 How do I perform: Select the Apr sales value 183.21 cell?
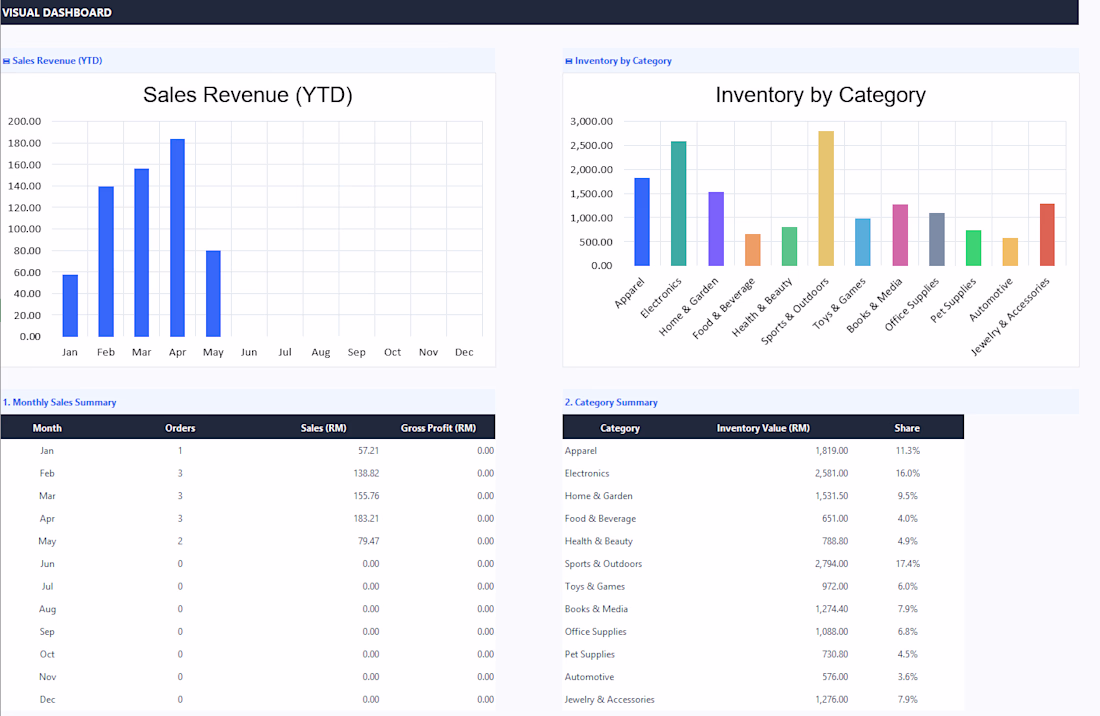pos(366,518)
